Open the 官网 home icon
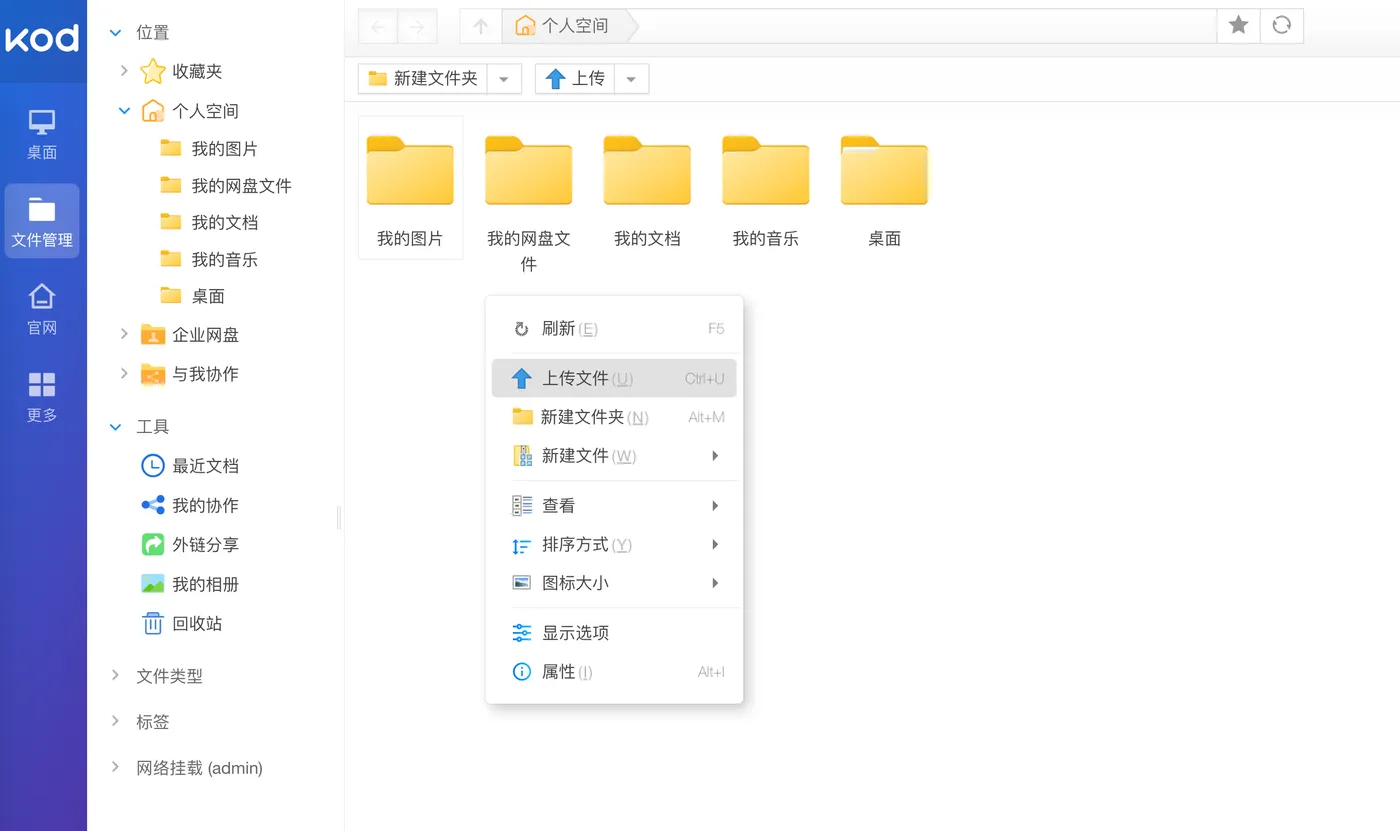This screenshot has height=831, width=1400. tap(42, 309)
